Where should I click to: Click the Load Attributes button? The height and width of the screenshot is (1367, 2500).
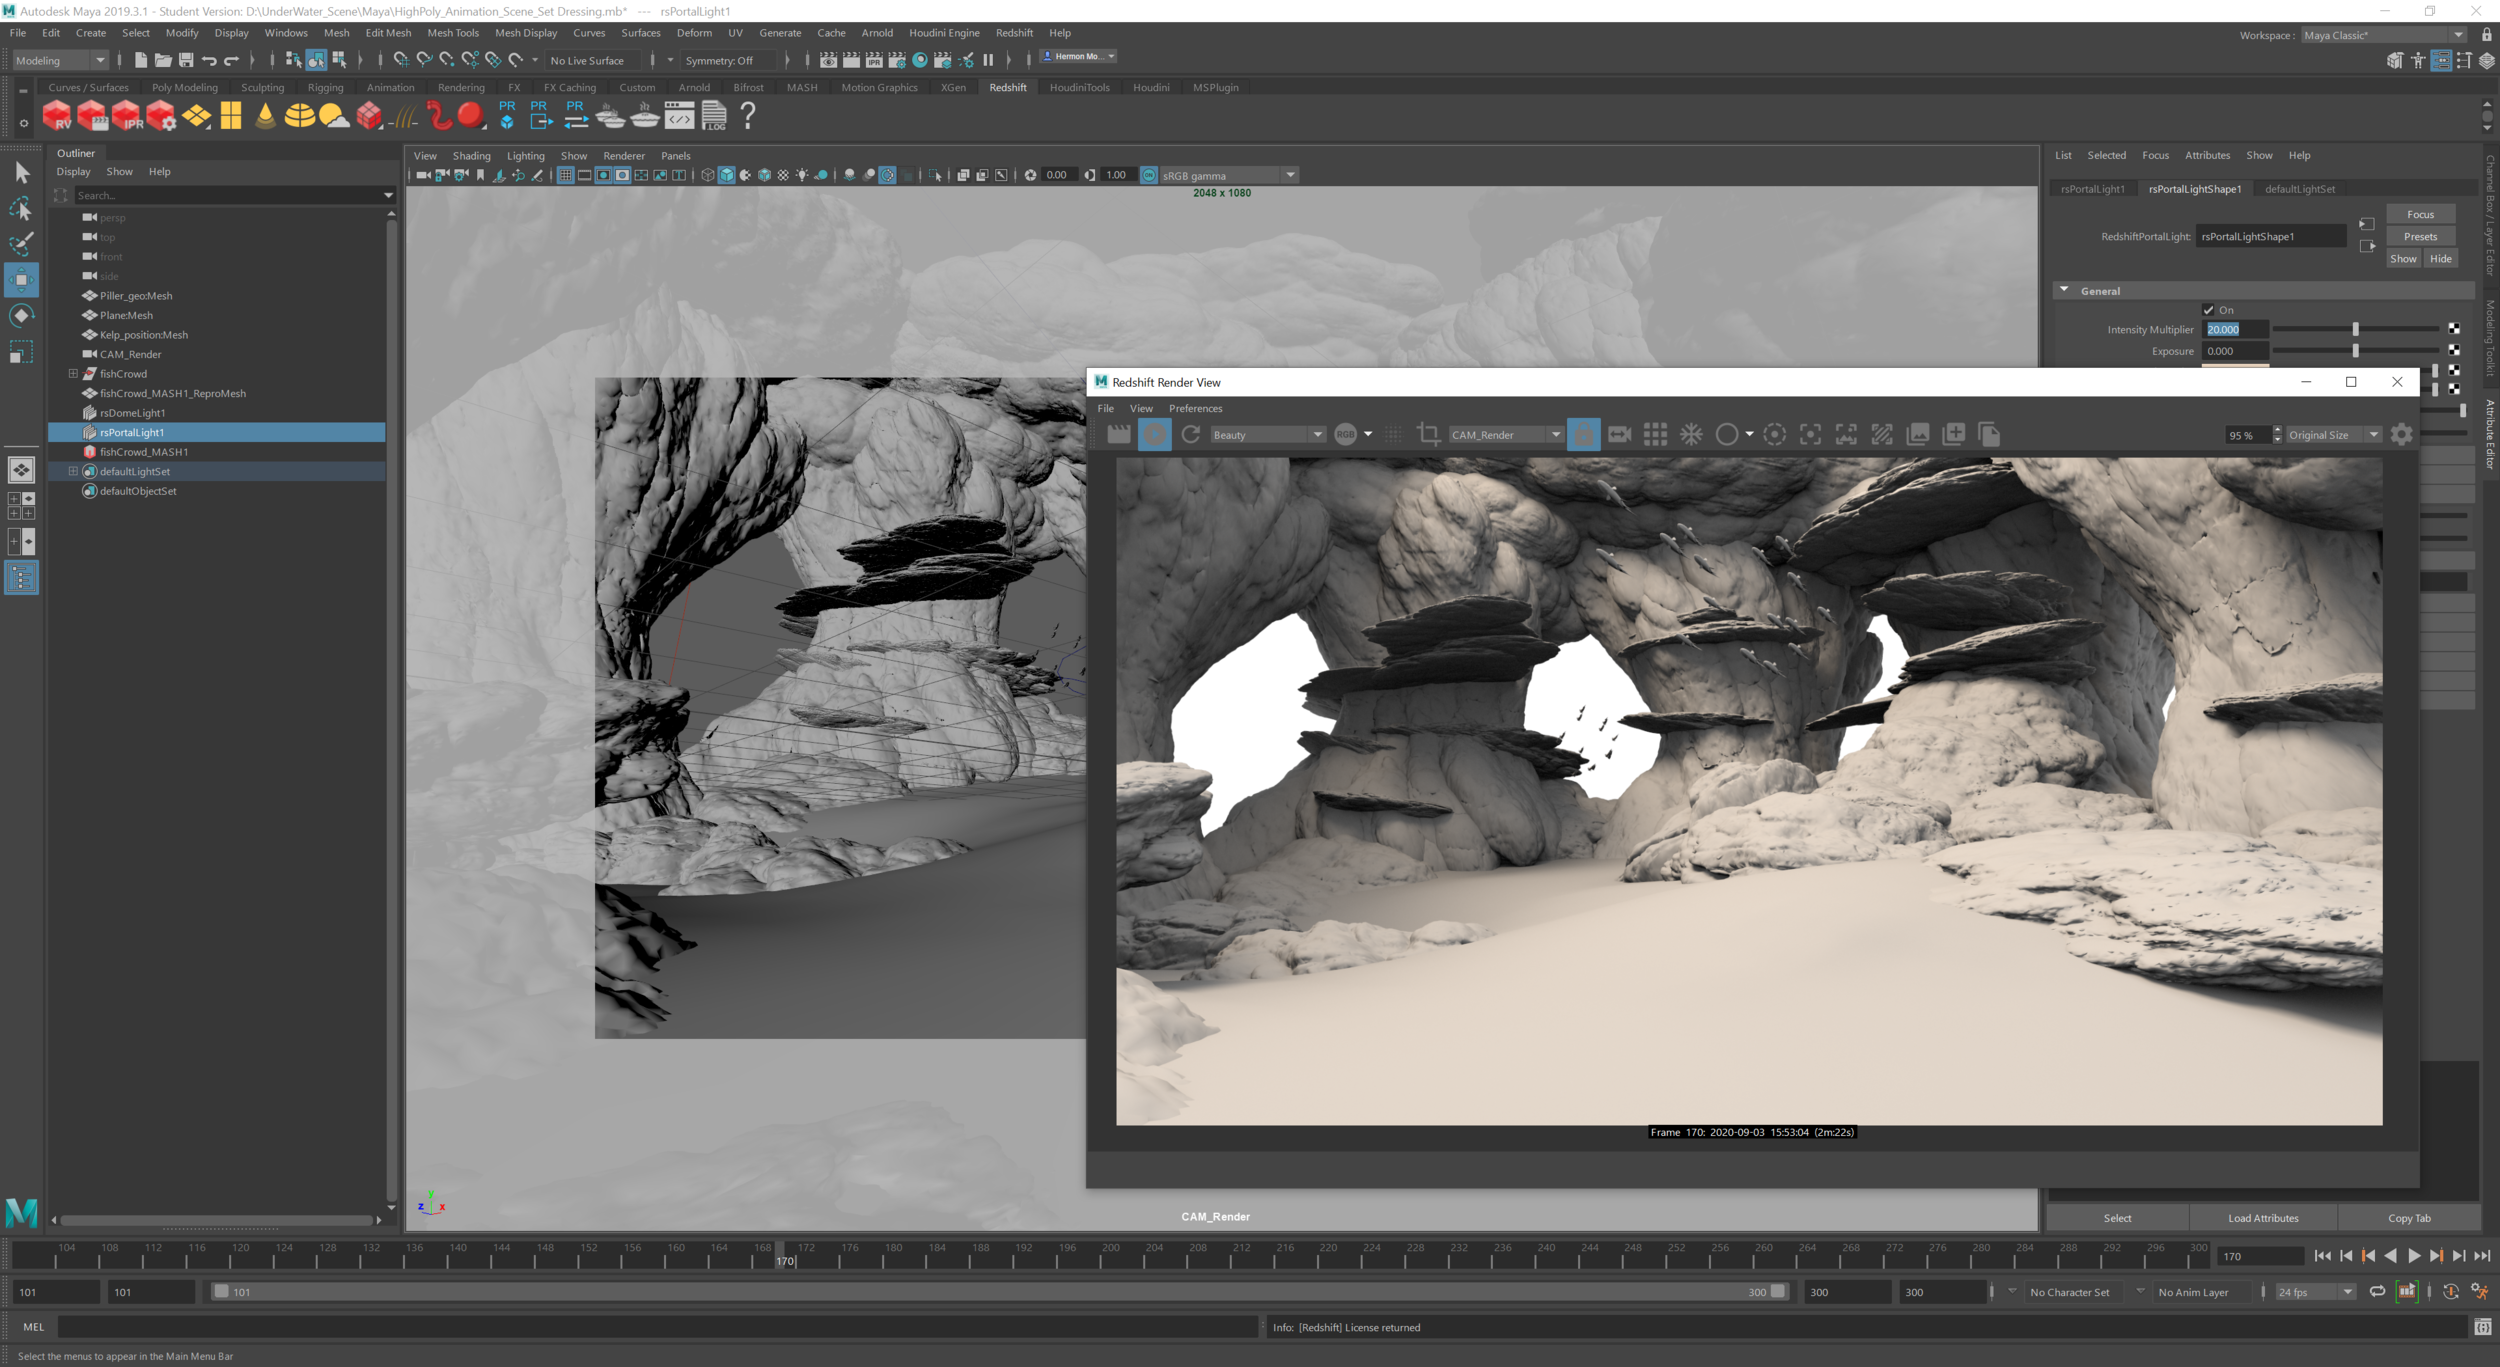coord(2263,1217)
